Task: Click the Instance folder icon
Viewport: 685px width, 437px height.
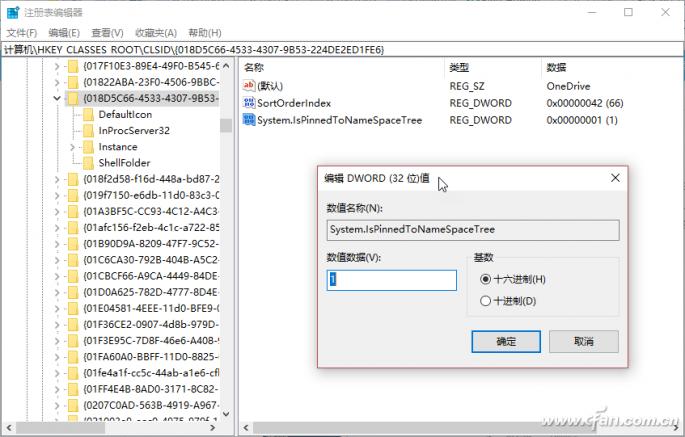Action: click(88, 147)
